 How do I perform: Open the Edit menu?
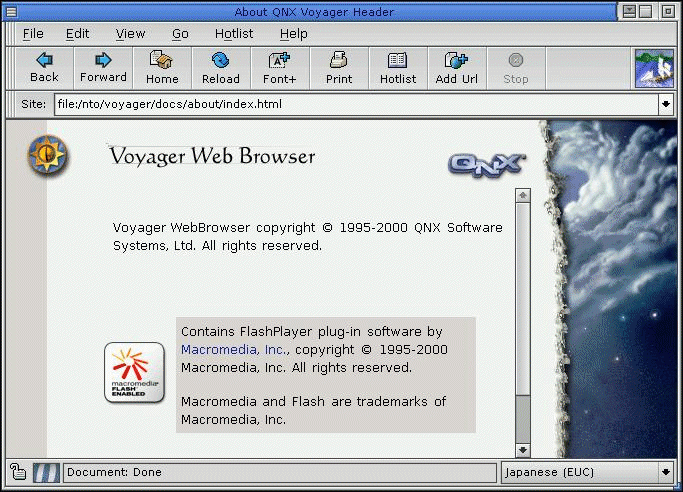[78, 34]
